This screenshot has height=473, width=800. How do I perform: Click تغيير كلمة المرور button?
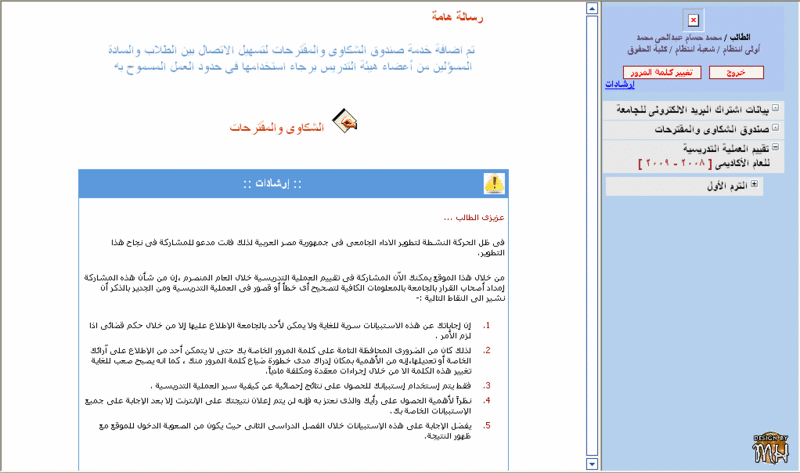(662, 72)
